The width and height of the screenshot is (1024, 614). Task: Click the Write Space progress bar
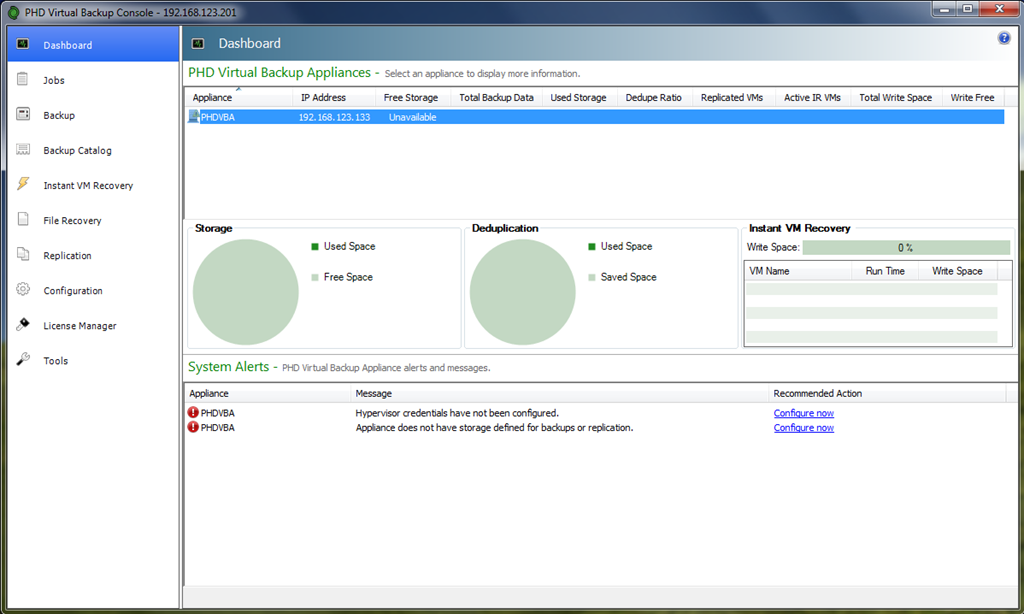pos(906,248)
